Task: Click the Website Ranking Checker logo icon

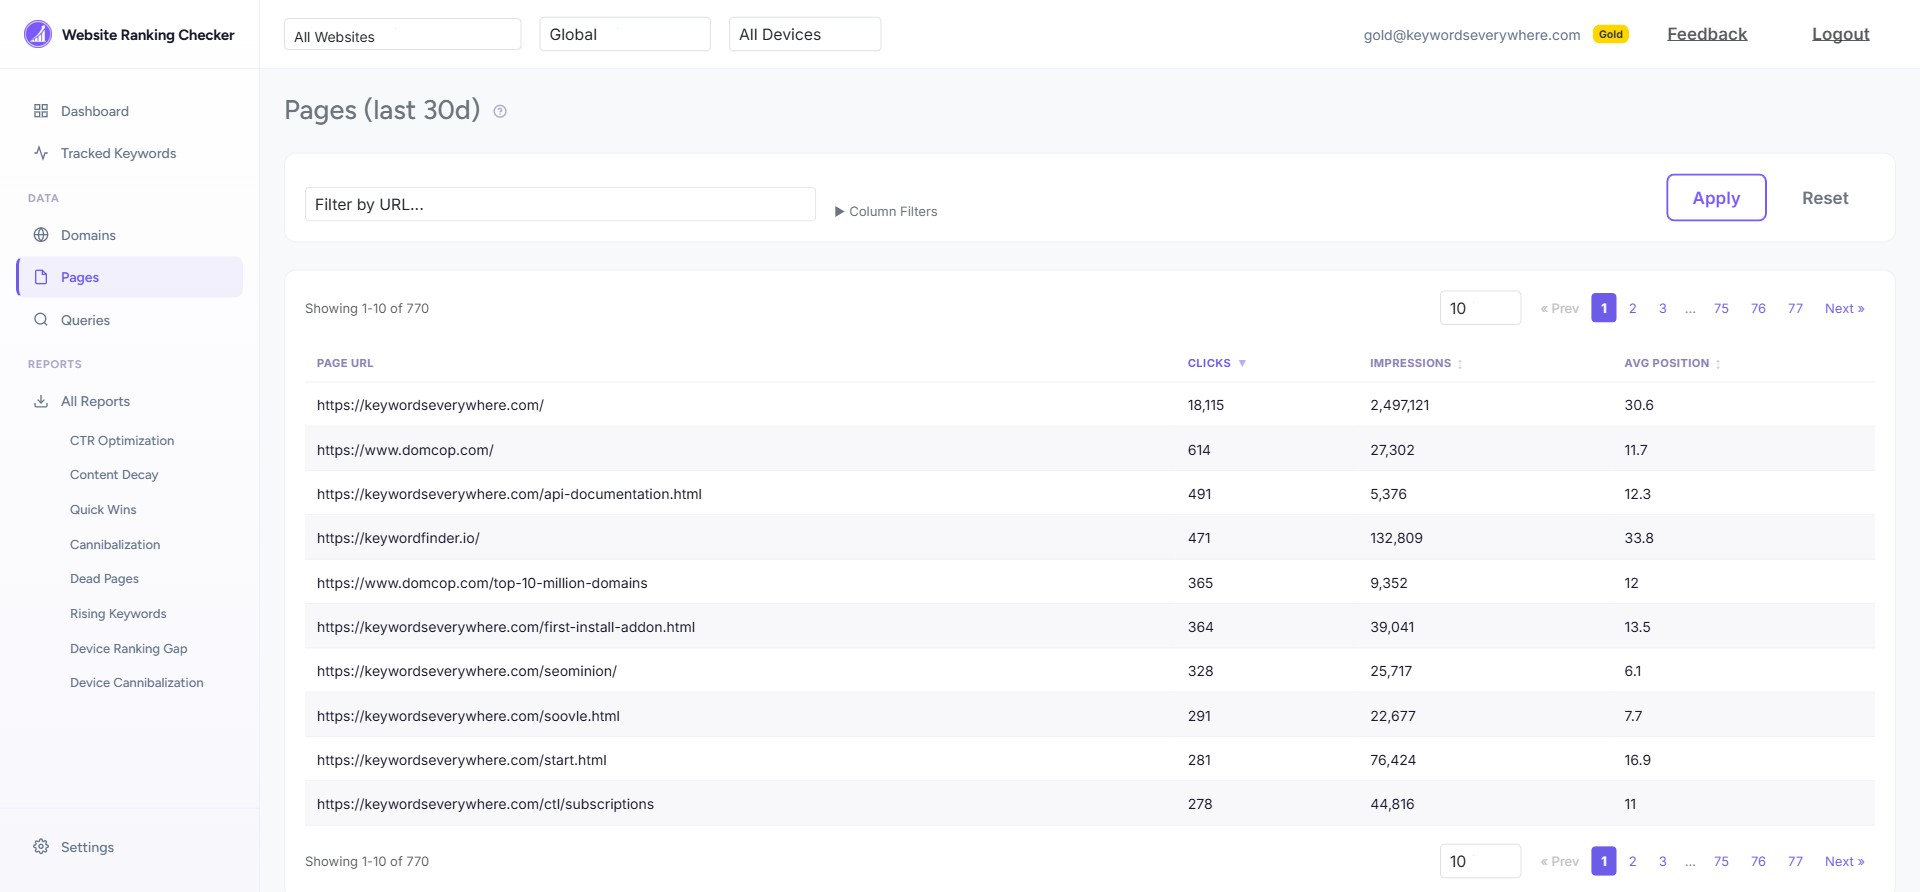Action: pyautogui.click(x=38, y=34)
